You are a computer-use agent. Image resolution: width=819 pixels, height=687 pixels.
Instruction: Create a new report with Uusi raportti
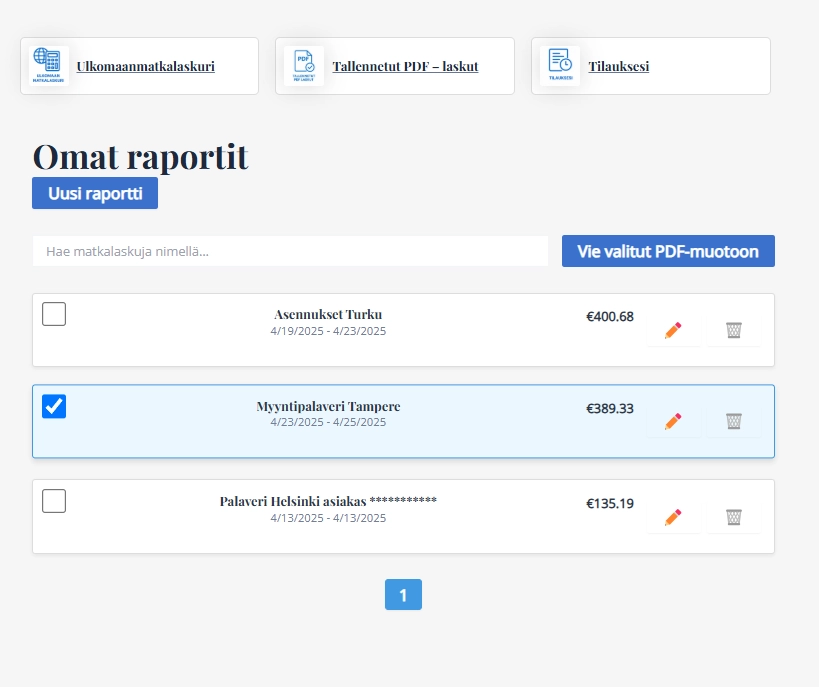pos(95,193)
